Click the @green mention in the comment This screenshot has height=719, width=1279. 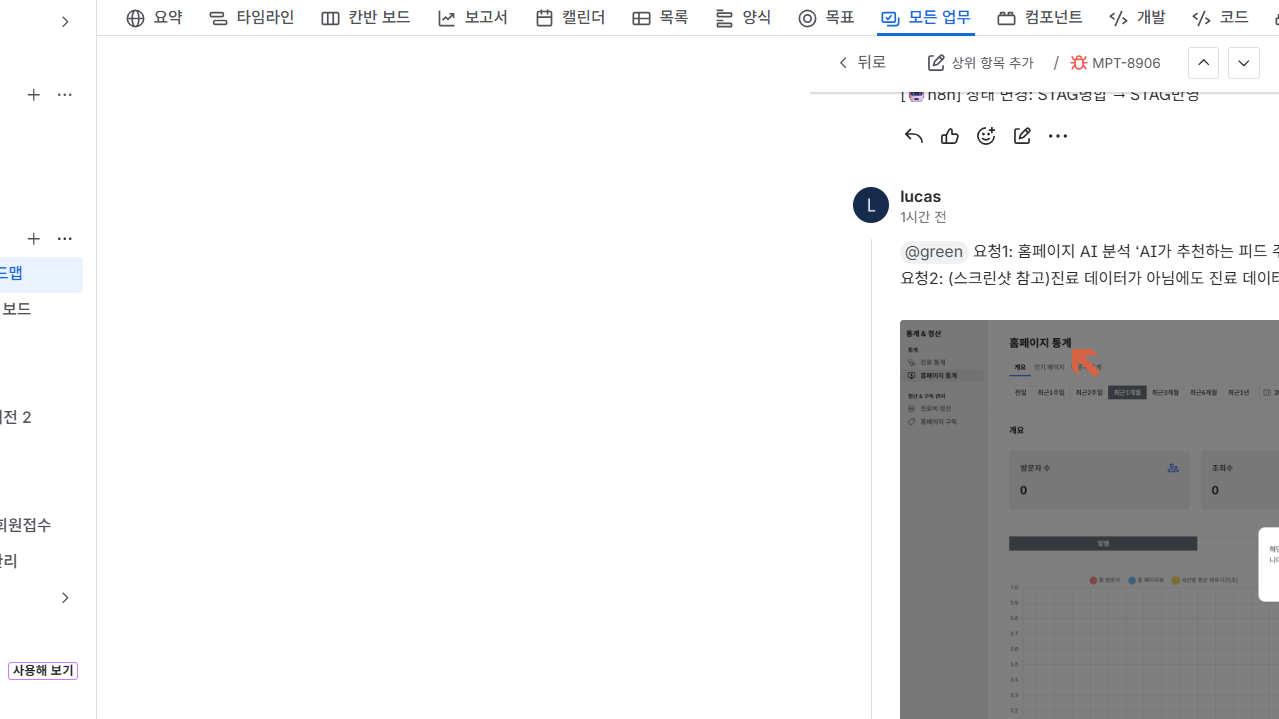(x=932, y=251)
